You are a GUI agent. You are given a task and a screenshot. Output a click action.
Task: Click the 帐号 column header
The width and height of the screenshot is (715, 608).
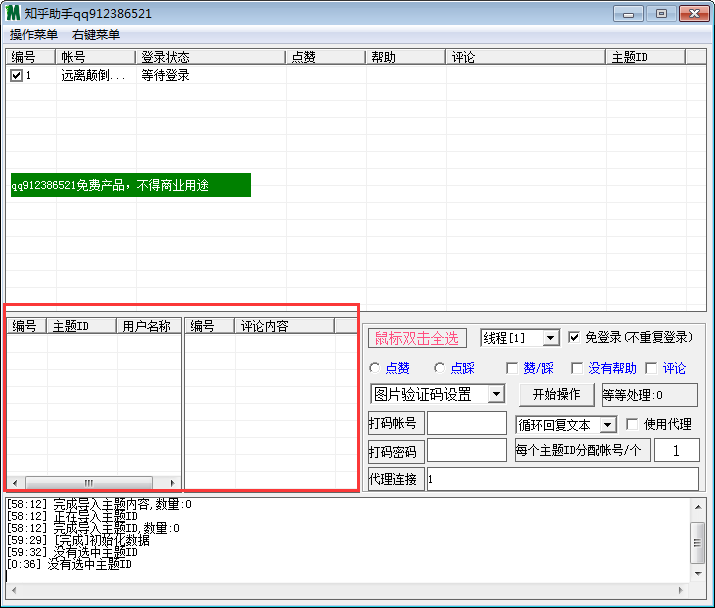coord(96,57)
